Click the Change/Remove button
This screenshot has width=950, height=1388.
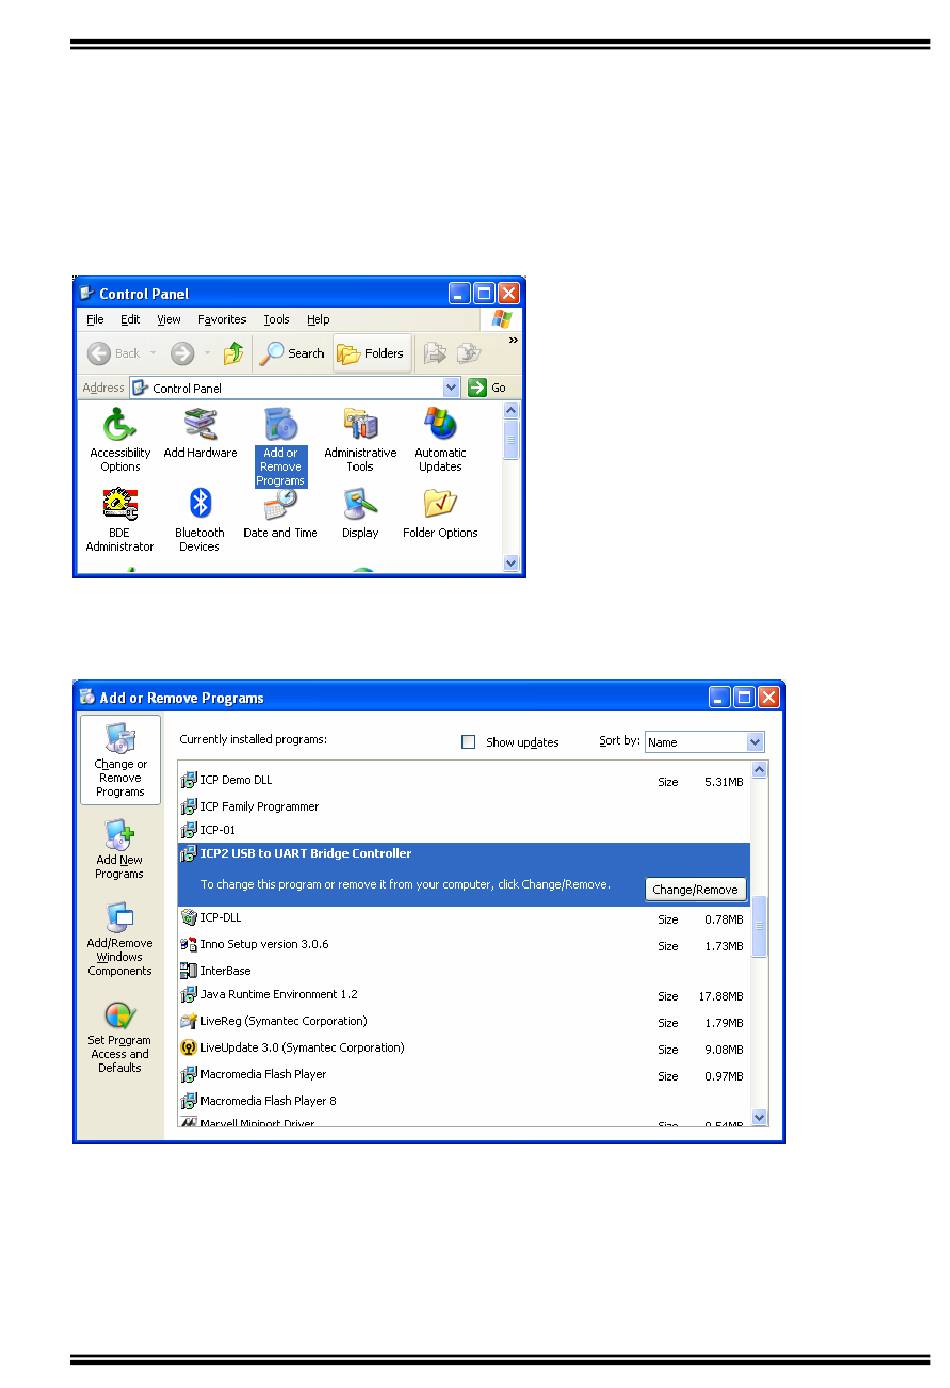coord(695,889)
